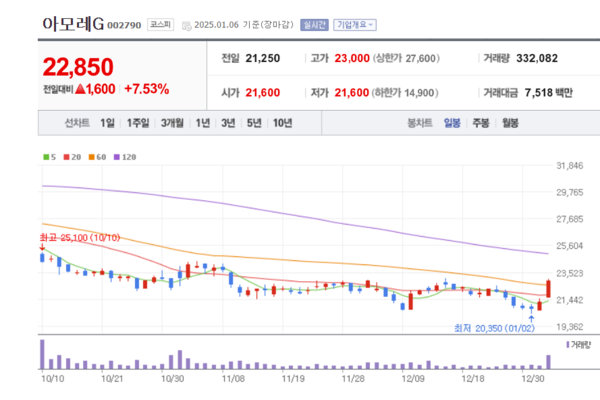The width and height of the screenshot is (600, 400).
Task: Click the +7.53% change percentage
Action: click(147, 89)
